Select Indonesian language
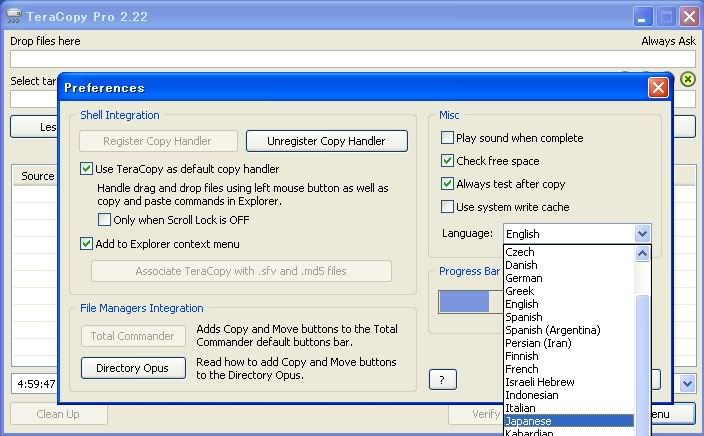704x436 pixels. 569,395
